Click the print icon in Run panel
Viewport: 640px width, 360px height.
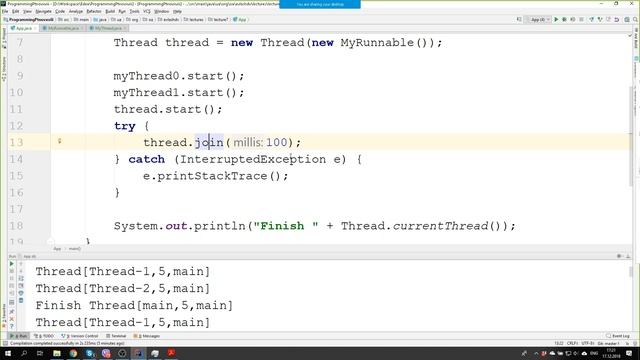click(x=21, y=293)
